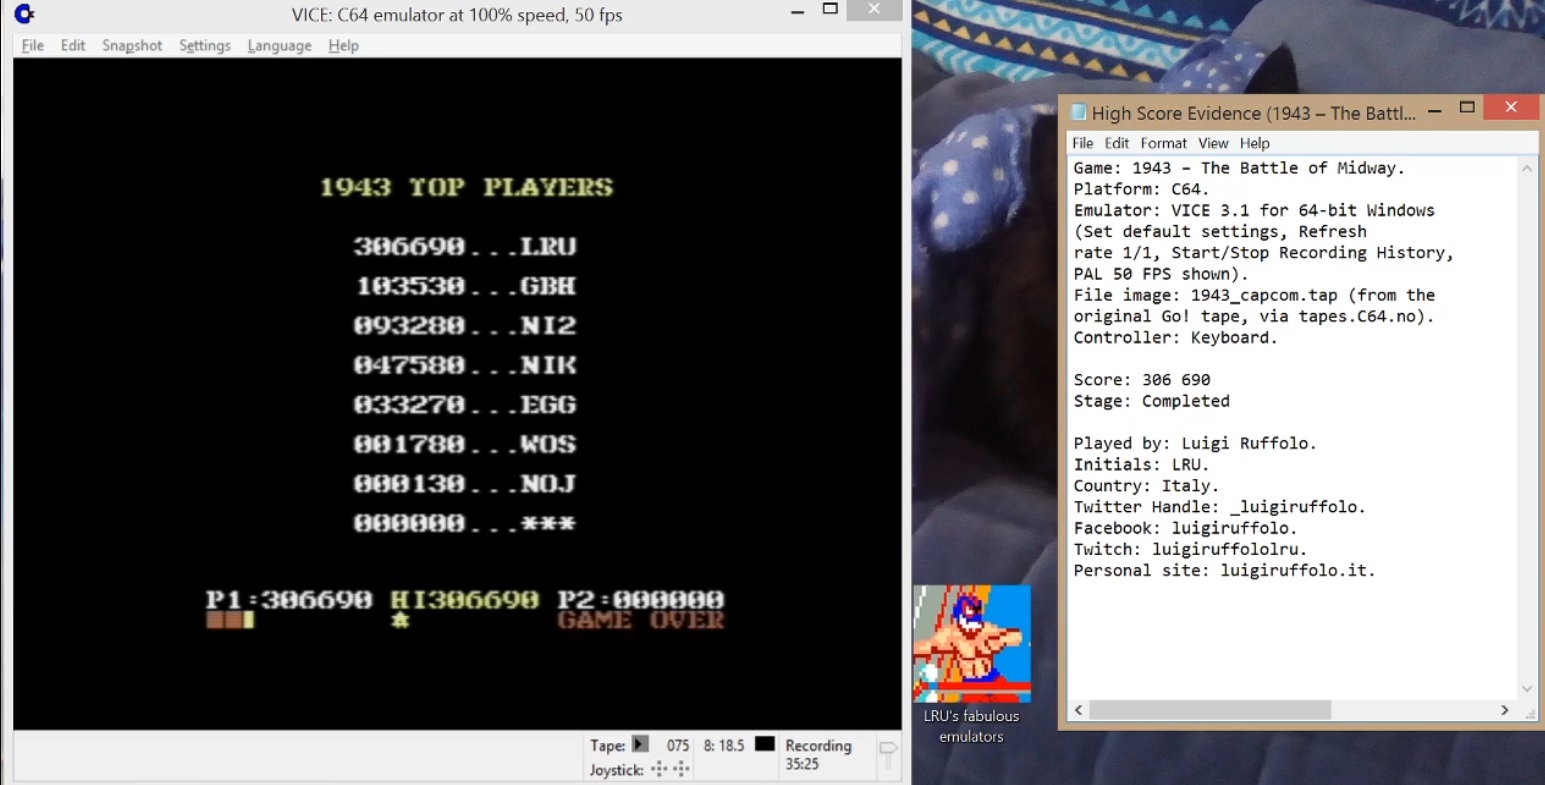The width and height of the screenshot is (1545, 785).
Task: Click the VICE Commodore logo icon
Action: pos(25,14)
